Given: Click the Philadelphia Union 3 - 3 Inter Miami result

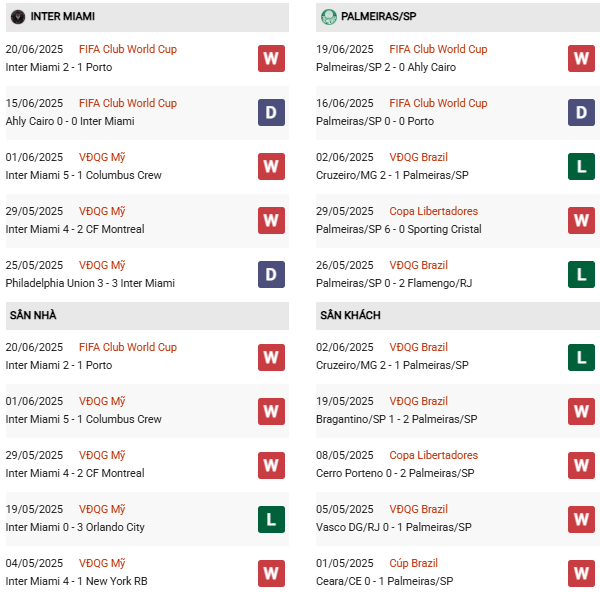Looking at the screenshot, I should coord(90,283).
